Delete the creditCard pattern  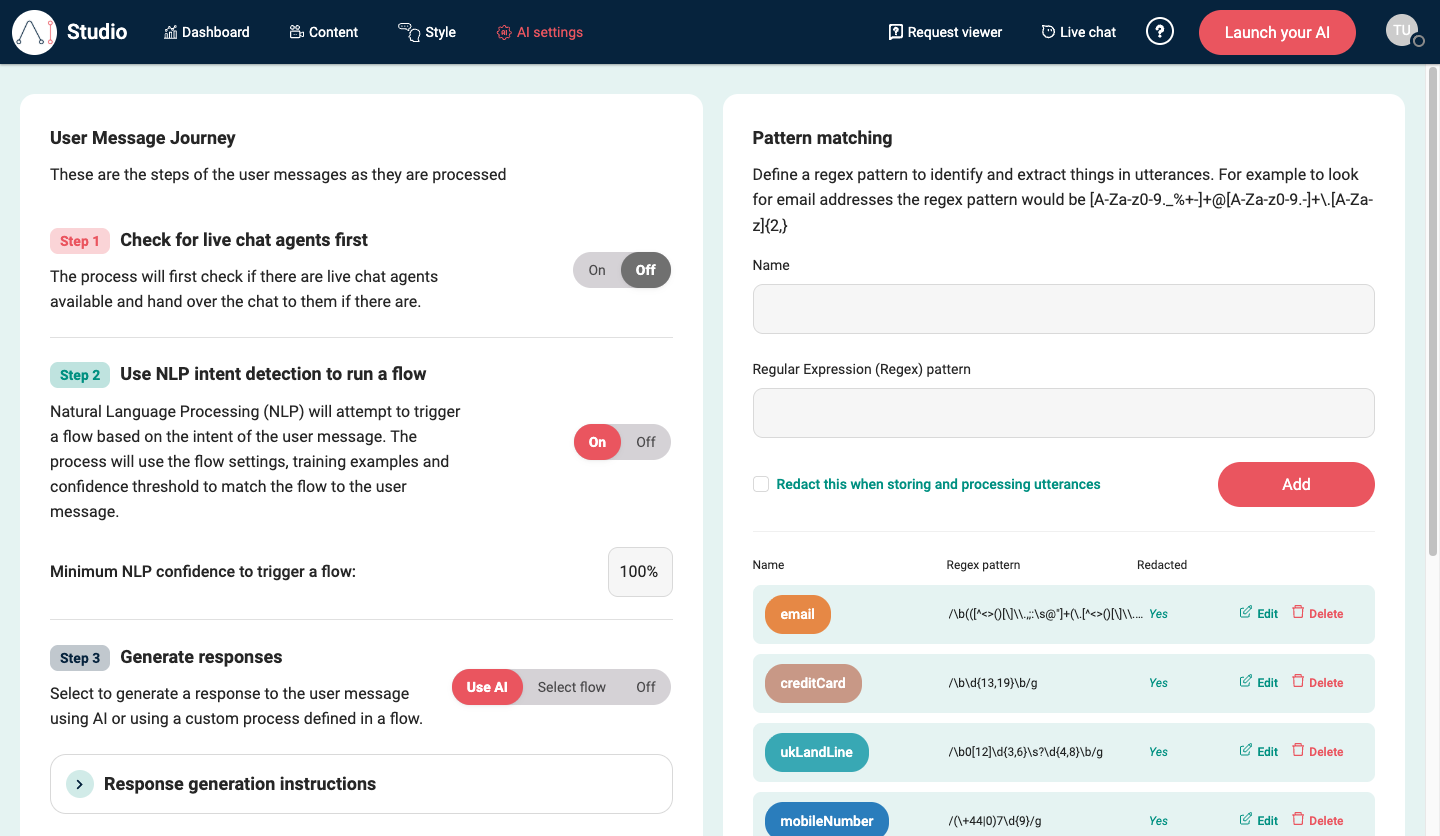coord(1317,682)
